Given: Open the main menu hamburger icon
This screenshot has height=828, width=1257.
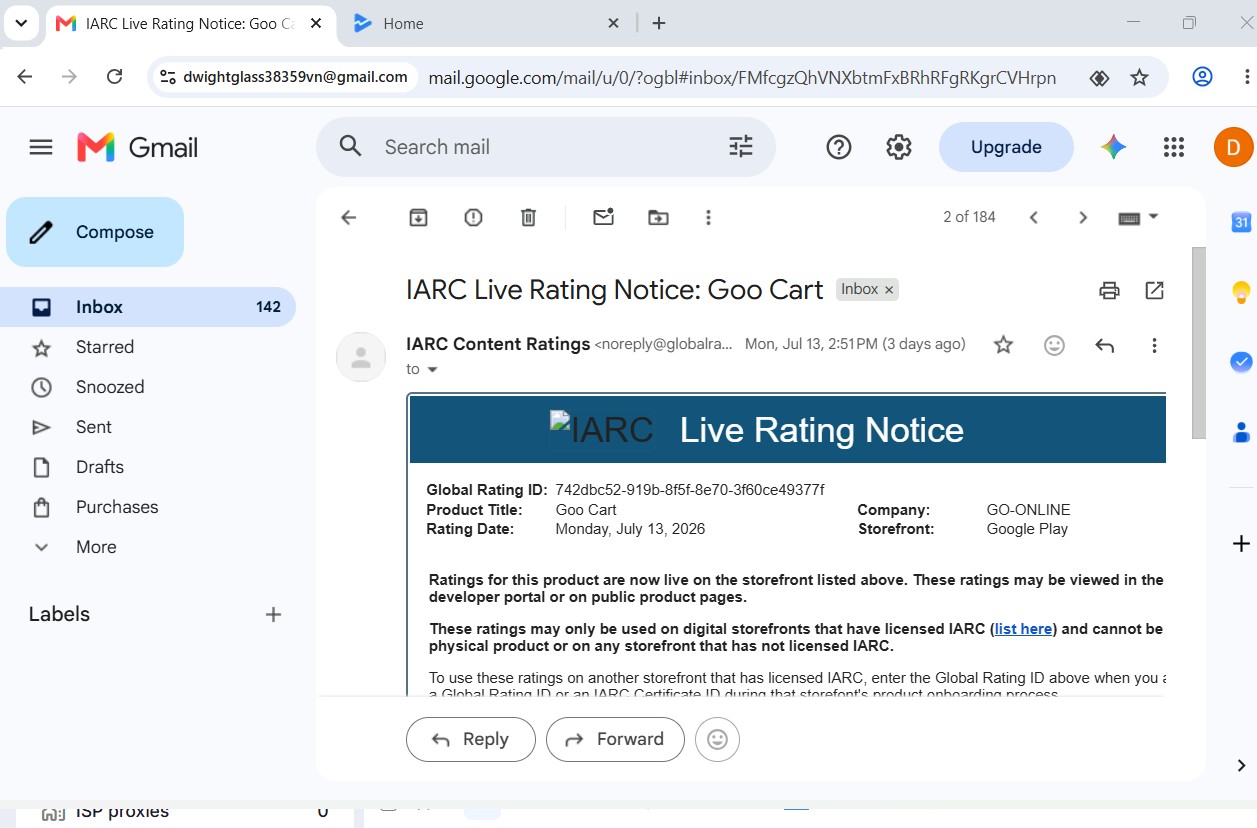Looking at the screenshot, I should pos(41,147).
